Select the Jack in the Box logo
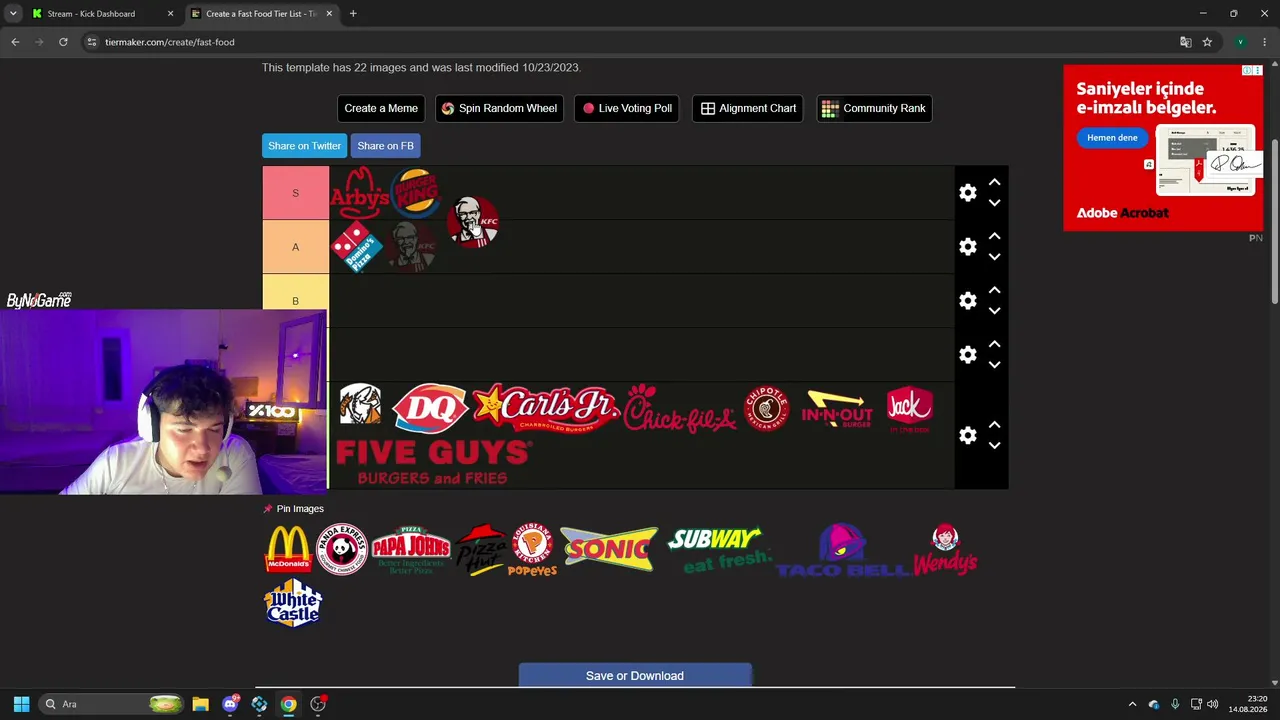This screenshot has height=720, width=1280. (909, 409)
